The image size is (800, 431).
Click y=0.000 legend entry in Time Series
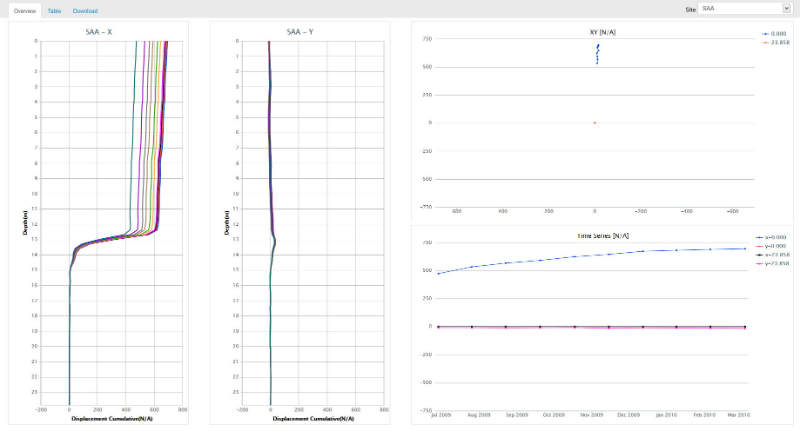(771, 246)
